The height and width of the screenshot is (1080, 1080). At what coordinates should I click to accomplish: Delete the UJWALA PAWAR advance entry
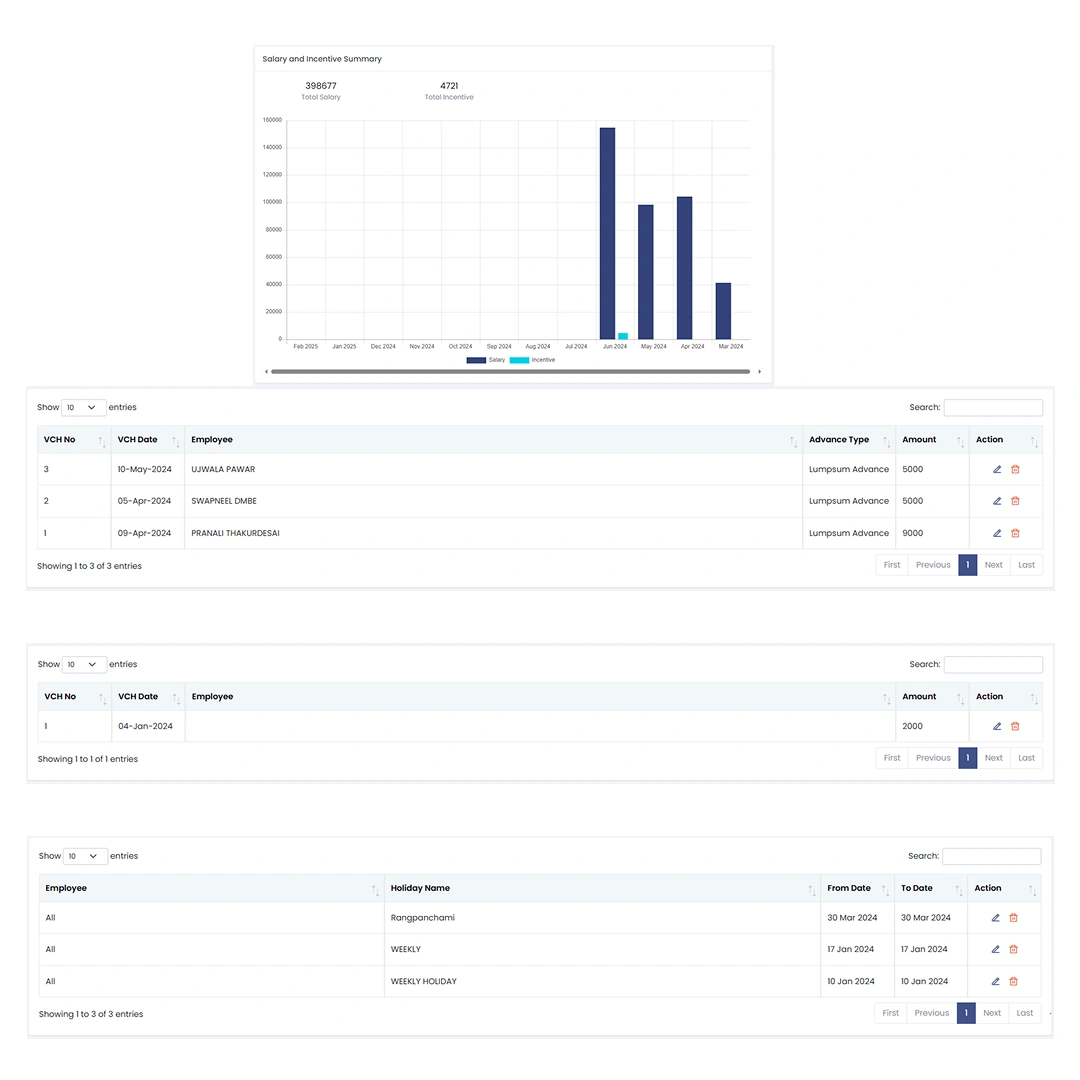(x=1015, y=469)
